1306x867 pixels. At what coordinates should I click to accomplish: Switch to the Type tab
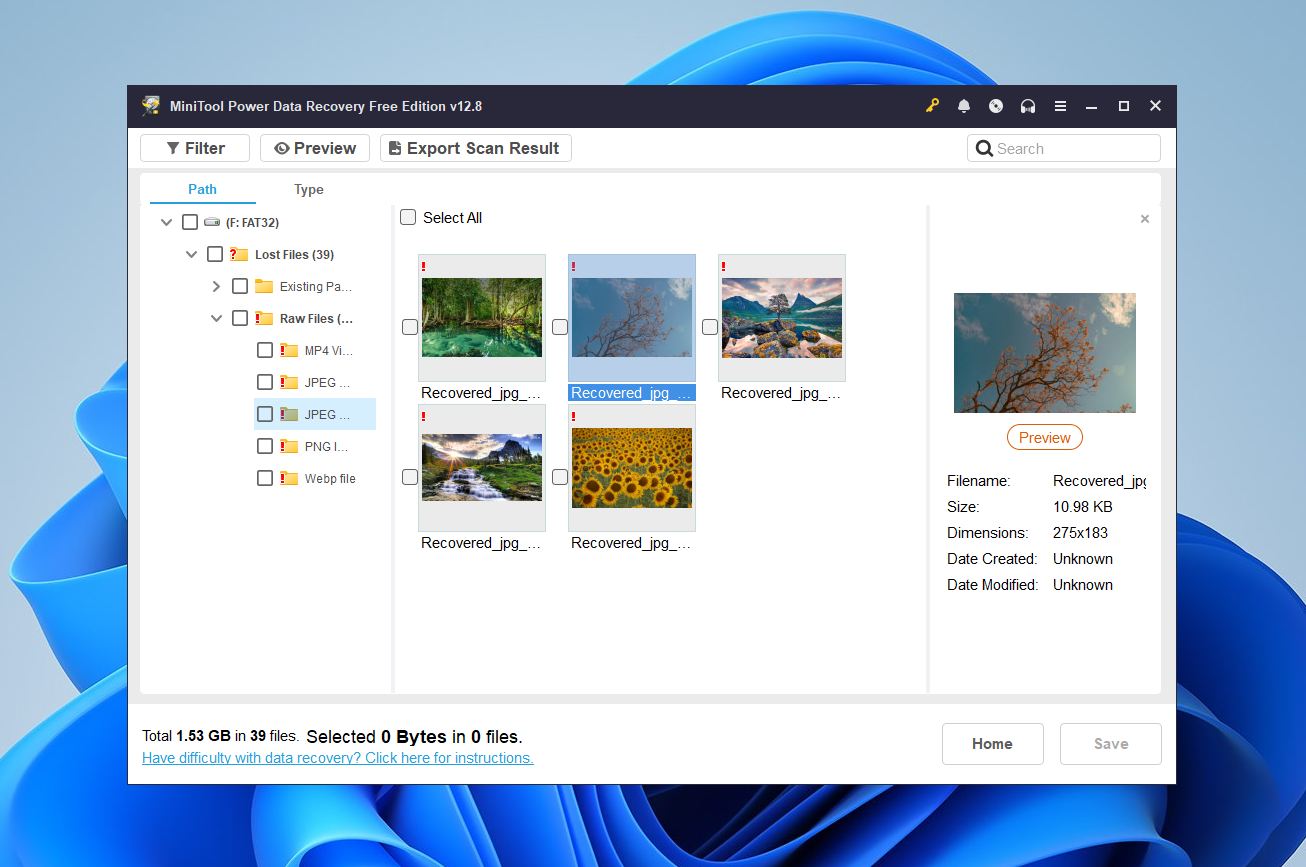(x=308, y=189)
